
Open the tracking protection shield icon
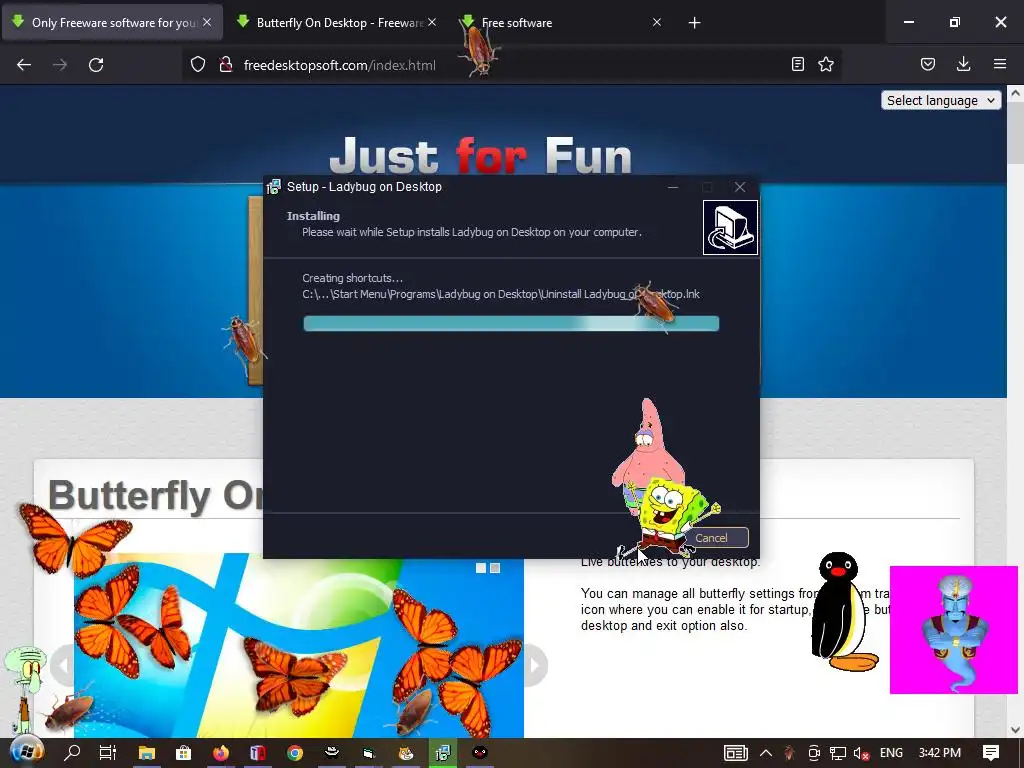pyautogui.click(x=198, y=65)
